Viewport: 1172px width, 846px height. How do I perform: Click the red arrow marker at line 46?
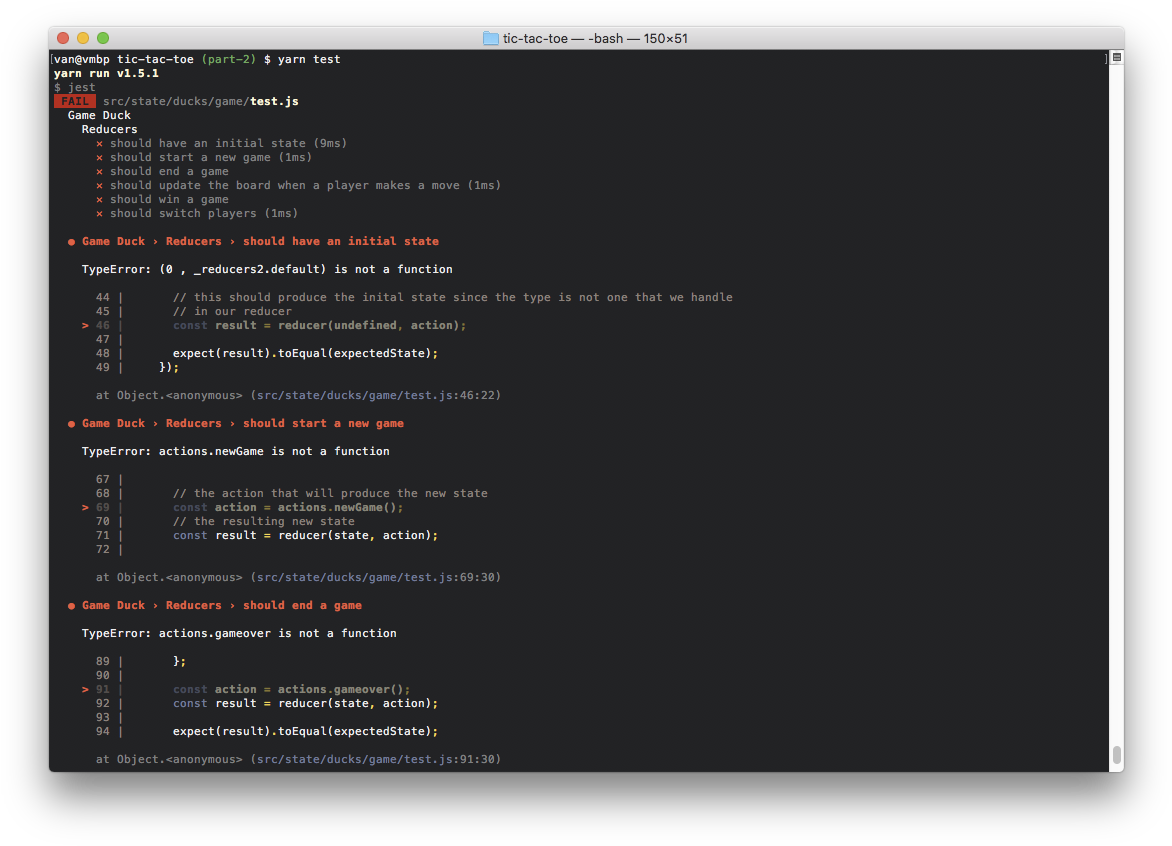pyautogui.click(x=85, y=325)
